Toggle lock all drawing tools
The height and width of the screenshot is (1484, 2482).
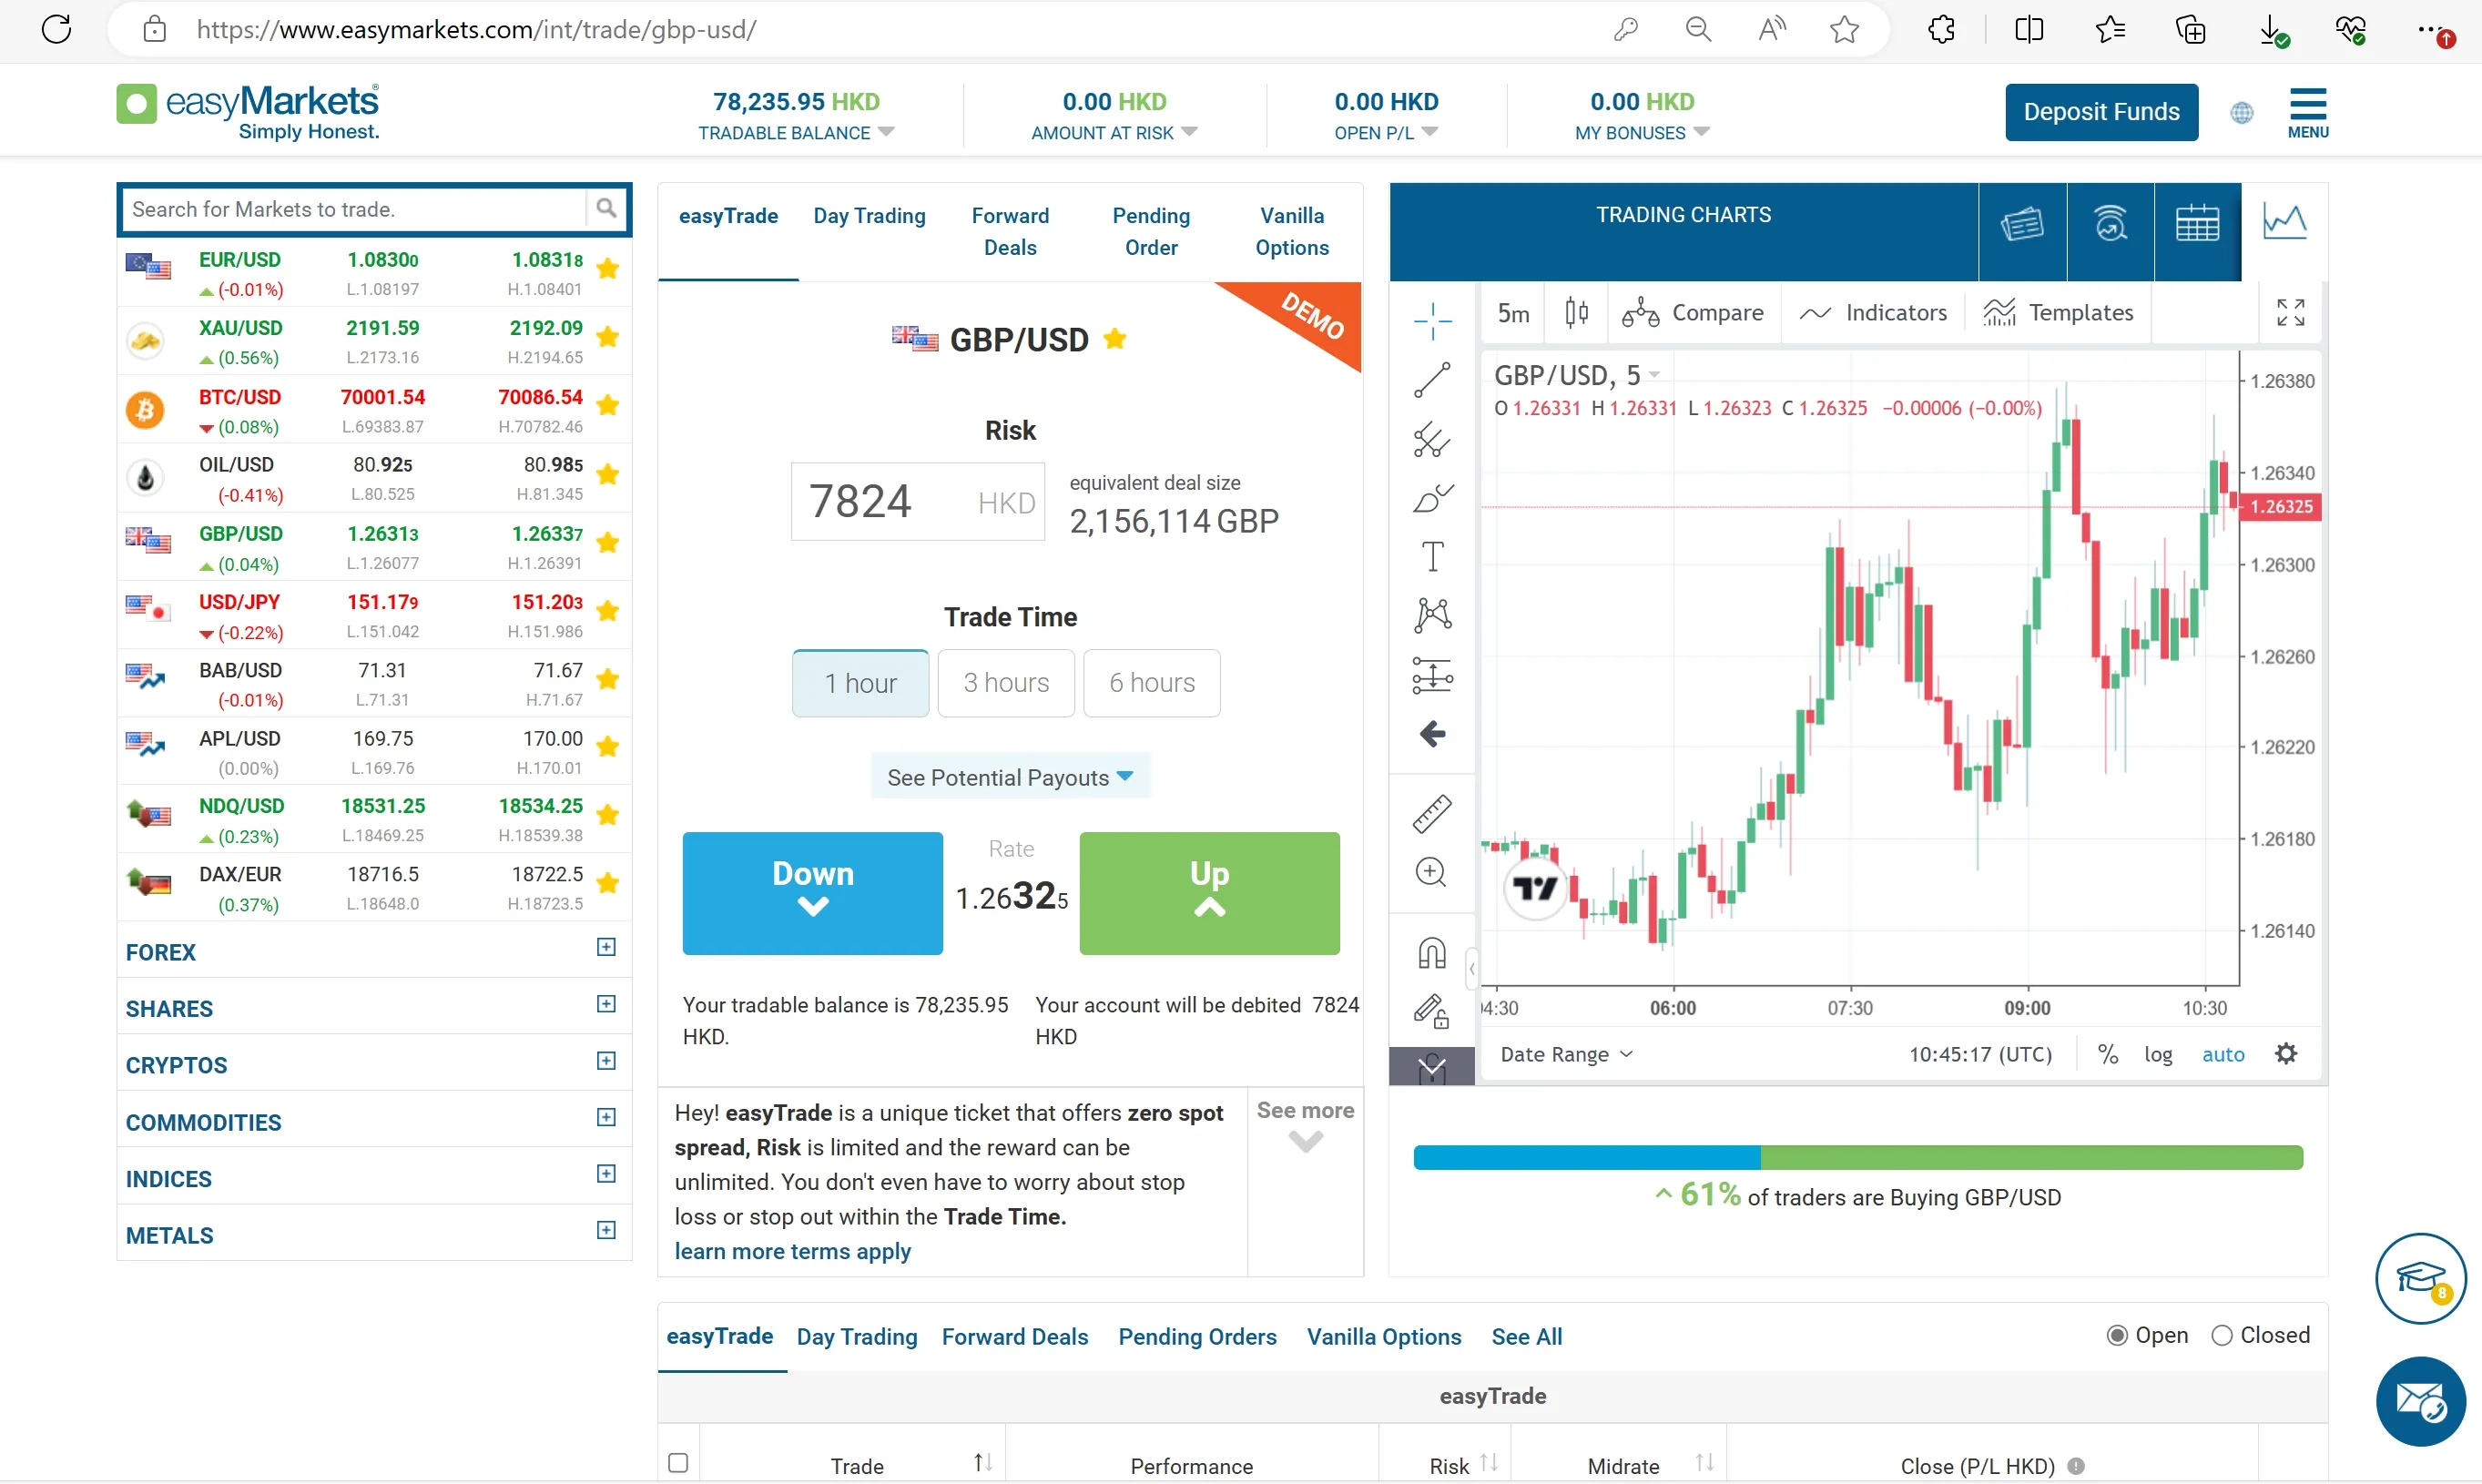tap(1432, 1012)
